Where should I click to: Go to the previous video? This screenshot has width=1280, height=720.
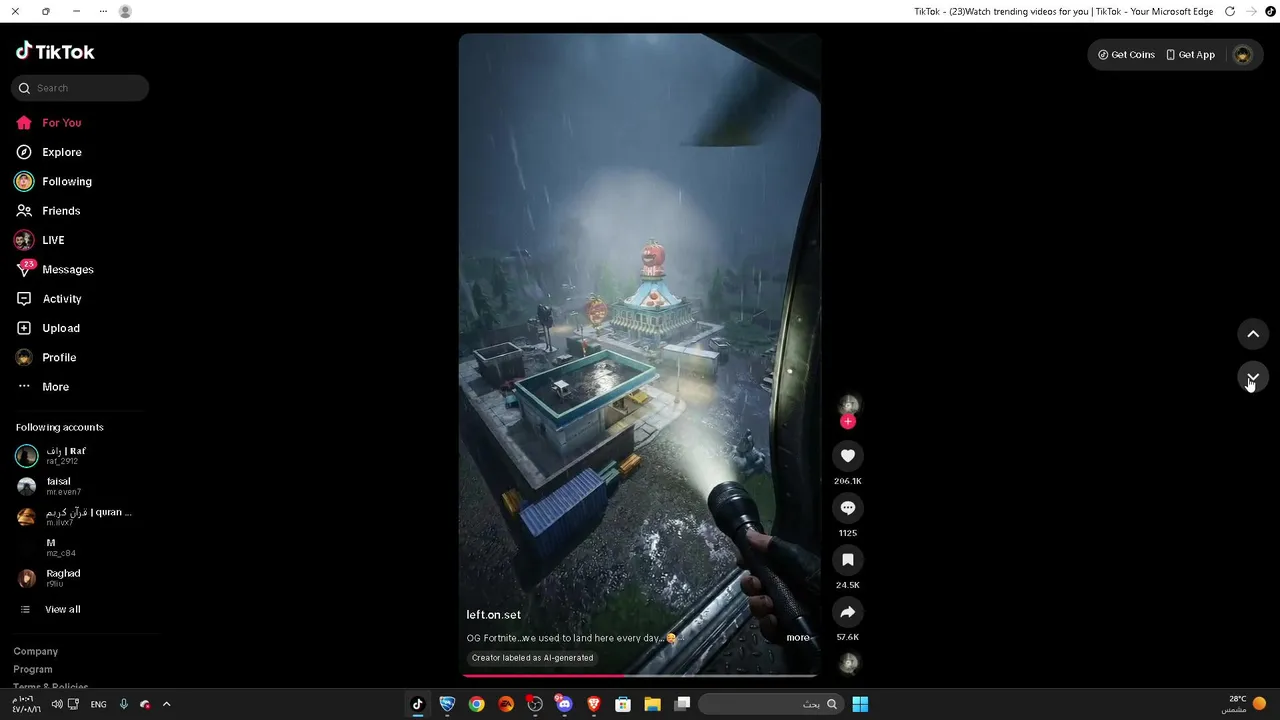1253,334
